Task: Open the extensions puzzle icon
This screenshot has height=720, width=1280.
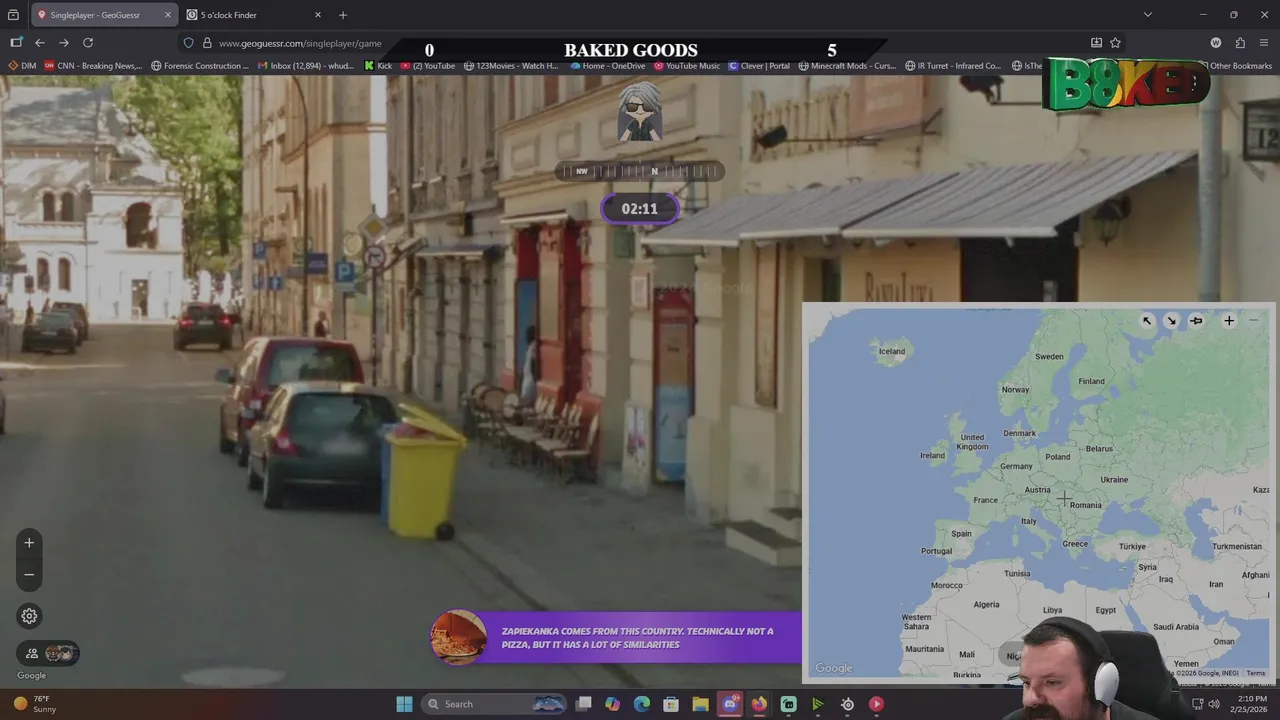Action: pos(1240,43)
